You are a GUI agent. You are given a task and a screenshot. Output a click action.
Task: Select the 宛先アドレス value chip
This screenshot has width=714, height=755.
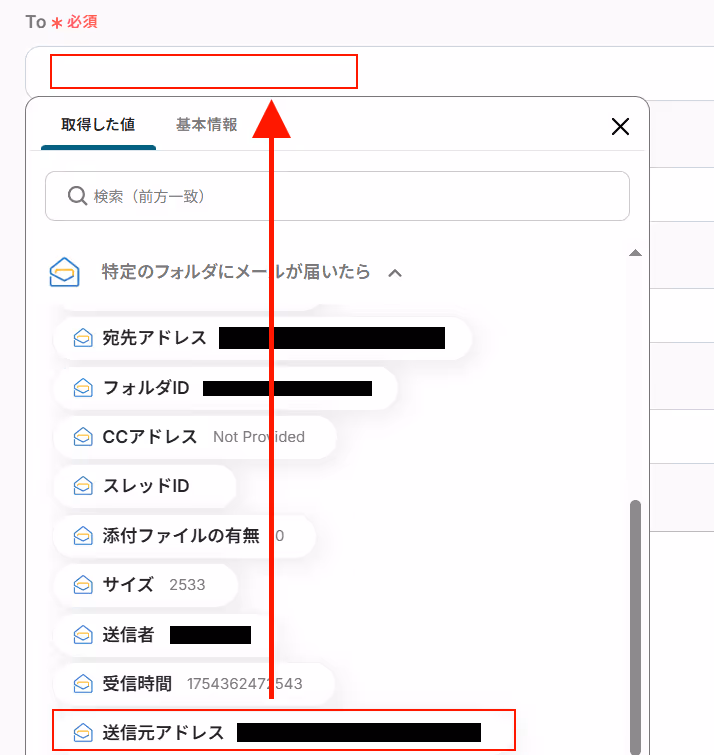pyautogui.click(x=262, y=338)
